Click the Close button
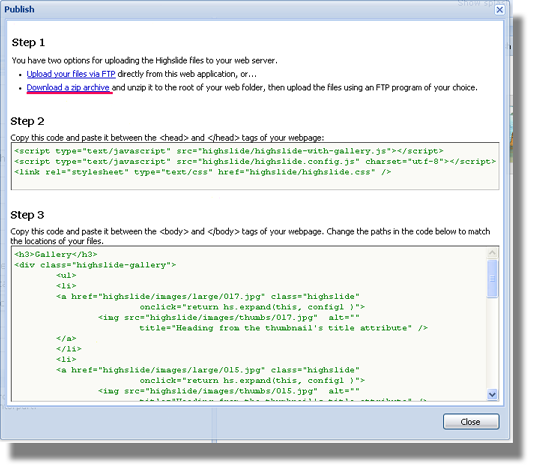Screen dimensions: 535x465 click(471, 422)
